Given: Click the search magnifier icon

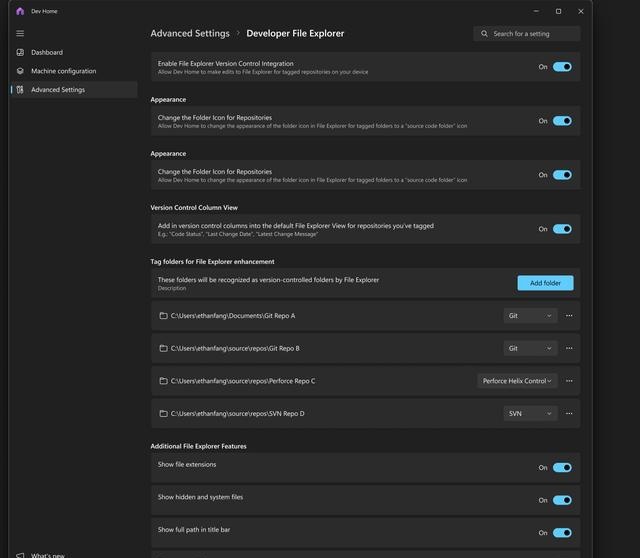Looking at the screenshot, I should (x=484, y=33).
